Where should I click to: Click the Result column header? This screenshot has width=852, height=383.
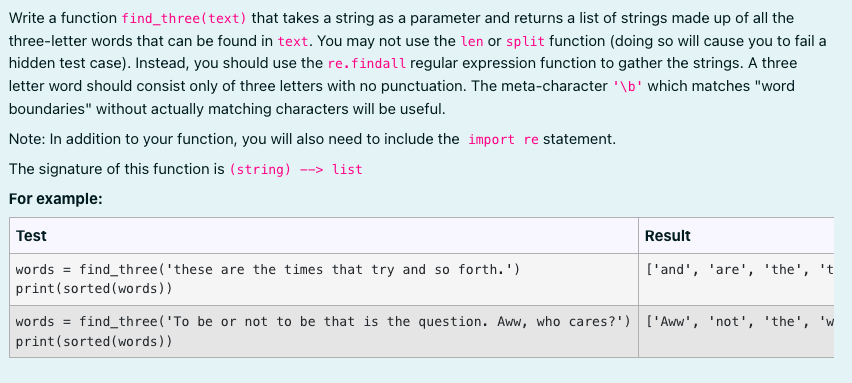pos(667,236)
